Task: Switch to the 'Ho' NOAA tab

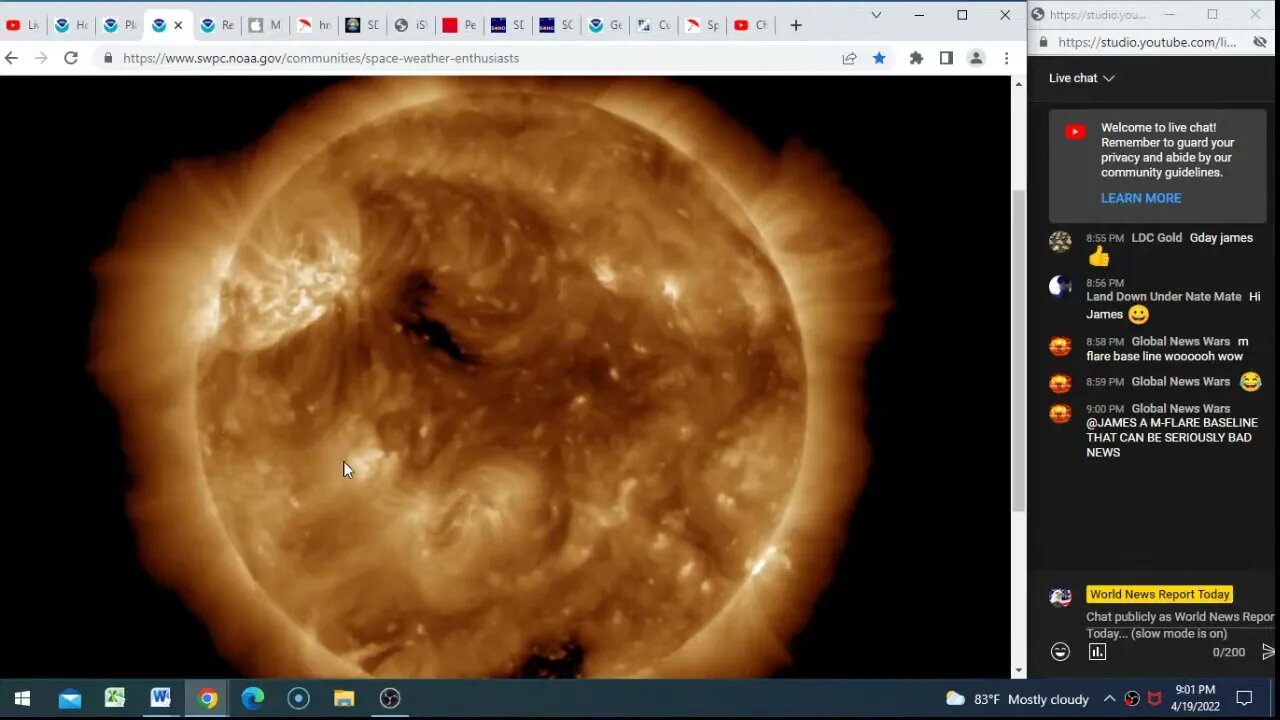Action: pos(71,25)
